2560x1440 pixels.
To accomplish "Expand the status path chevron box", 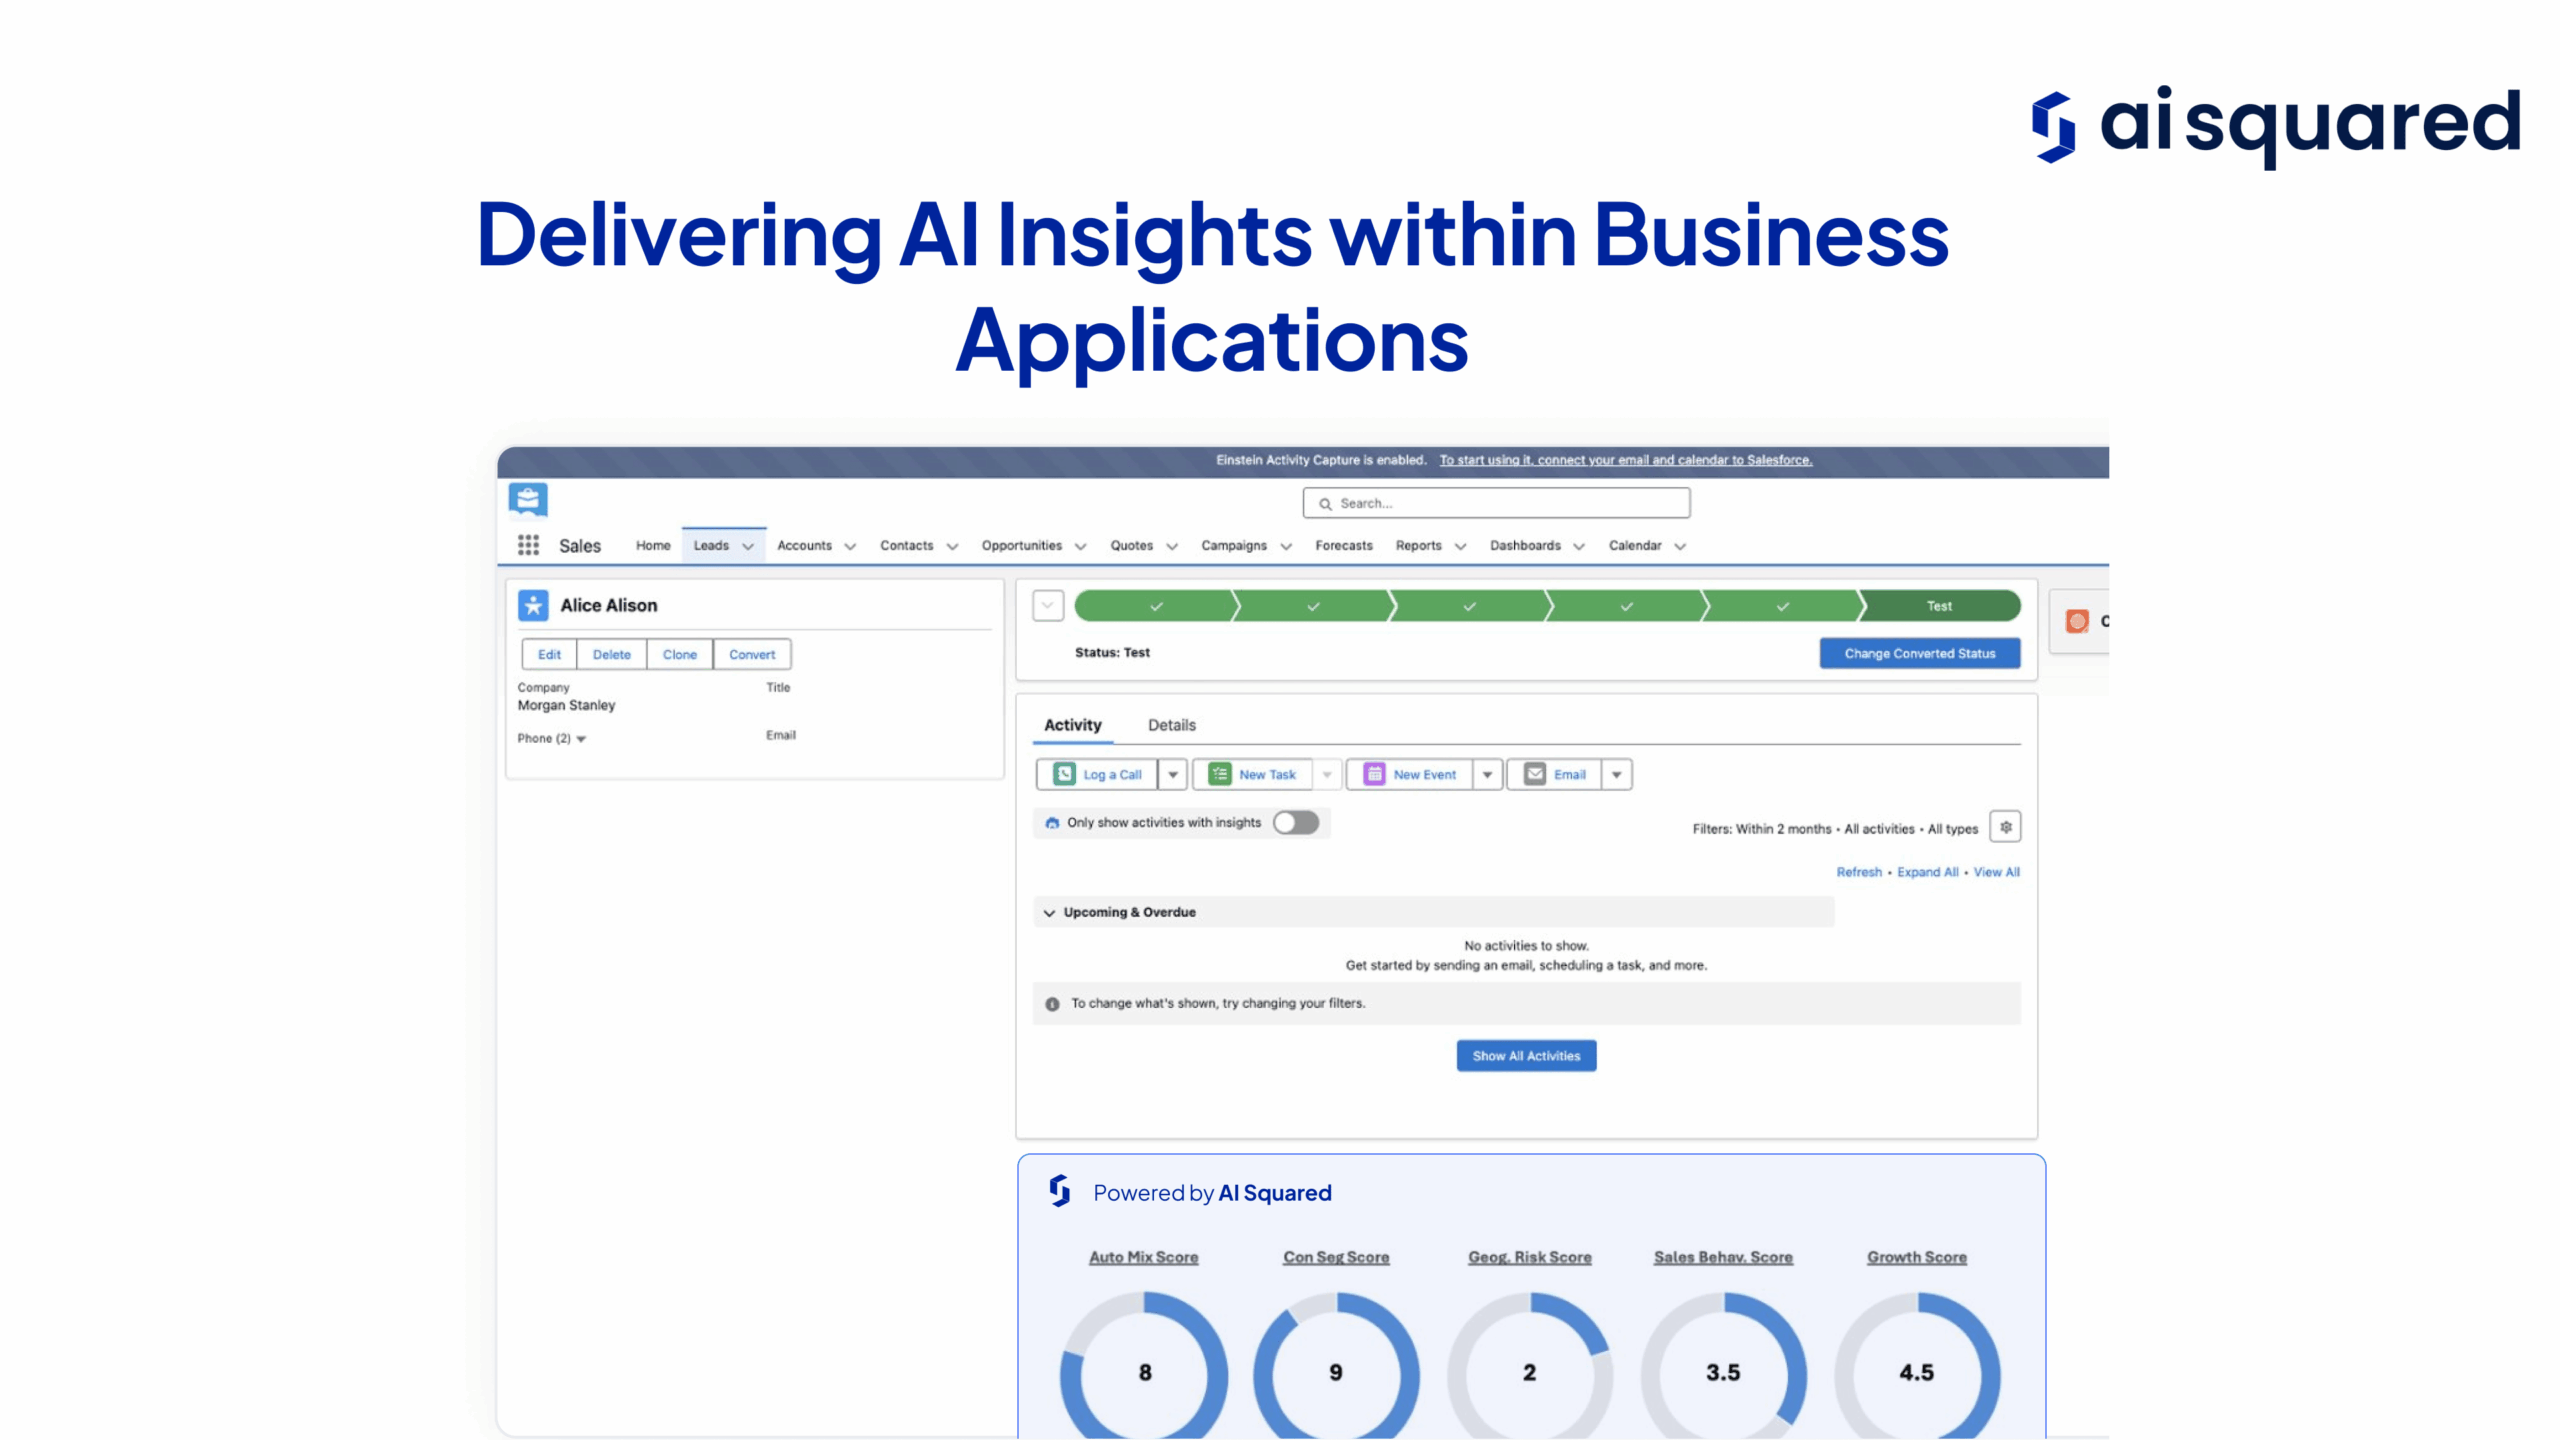I will tap(1047, 605).
